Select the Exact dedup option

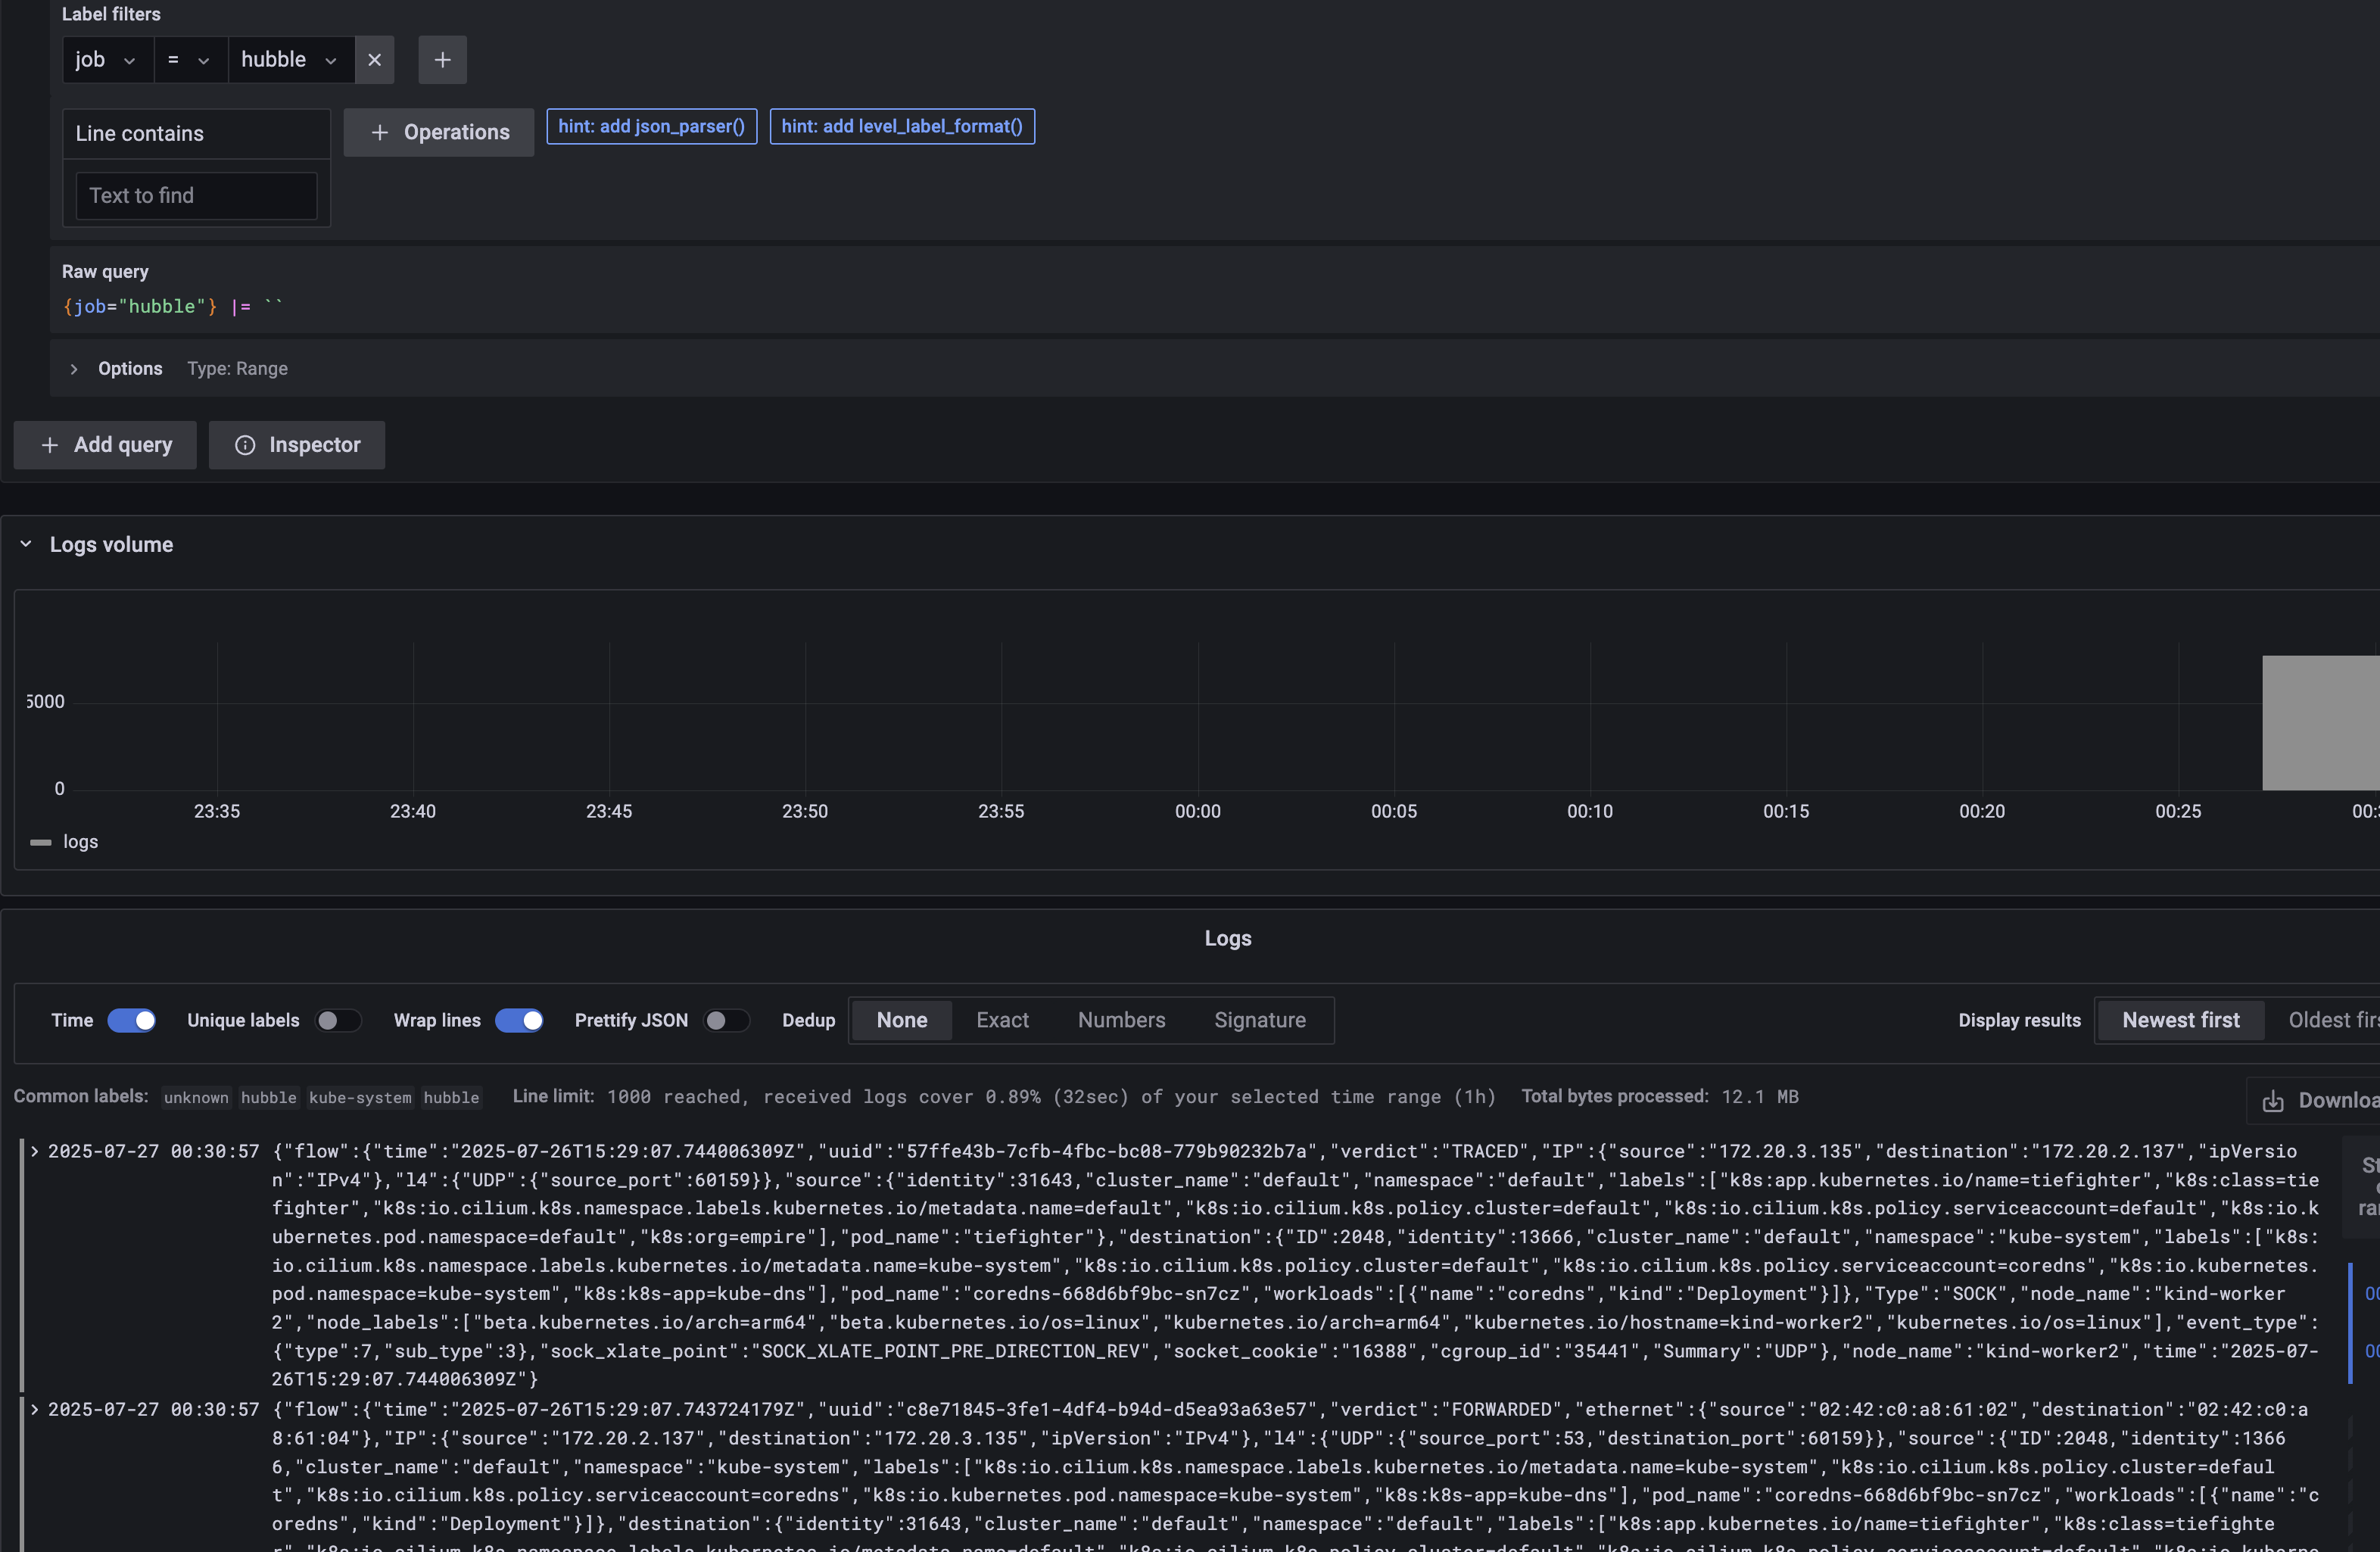[1002, 1020]
